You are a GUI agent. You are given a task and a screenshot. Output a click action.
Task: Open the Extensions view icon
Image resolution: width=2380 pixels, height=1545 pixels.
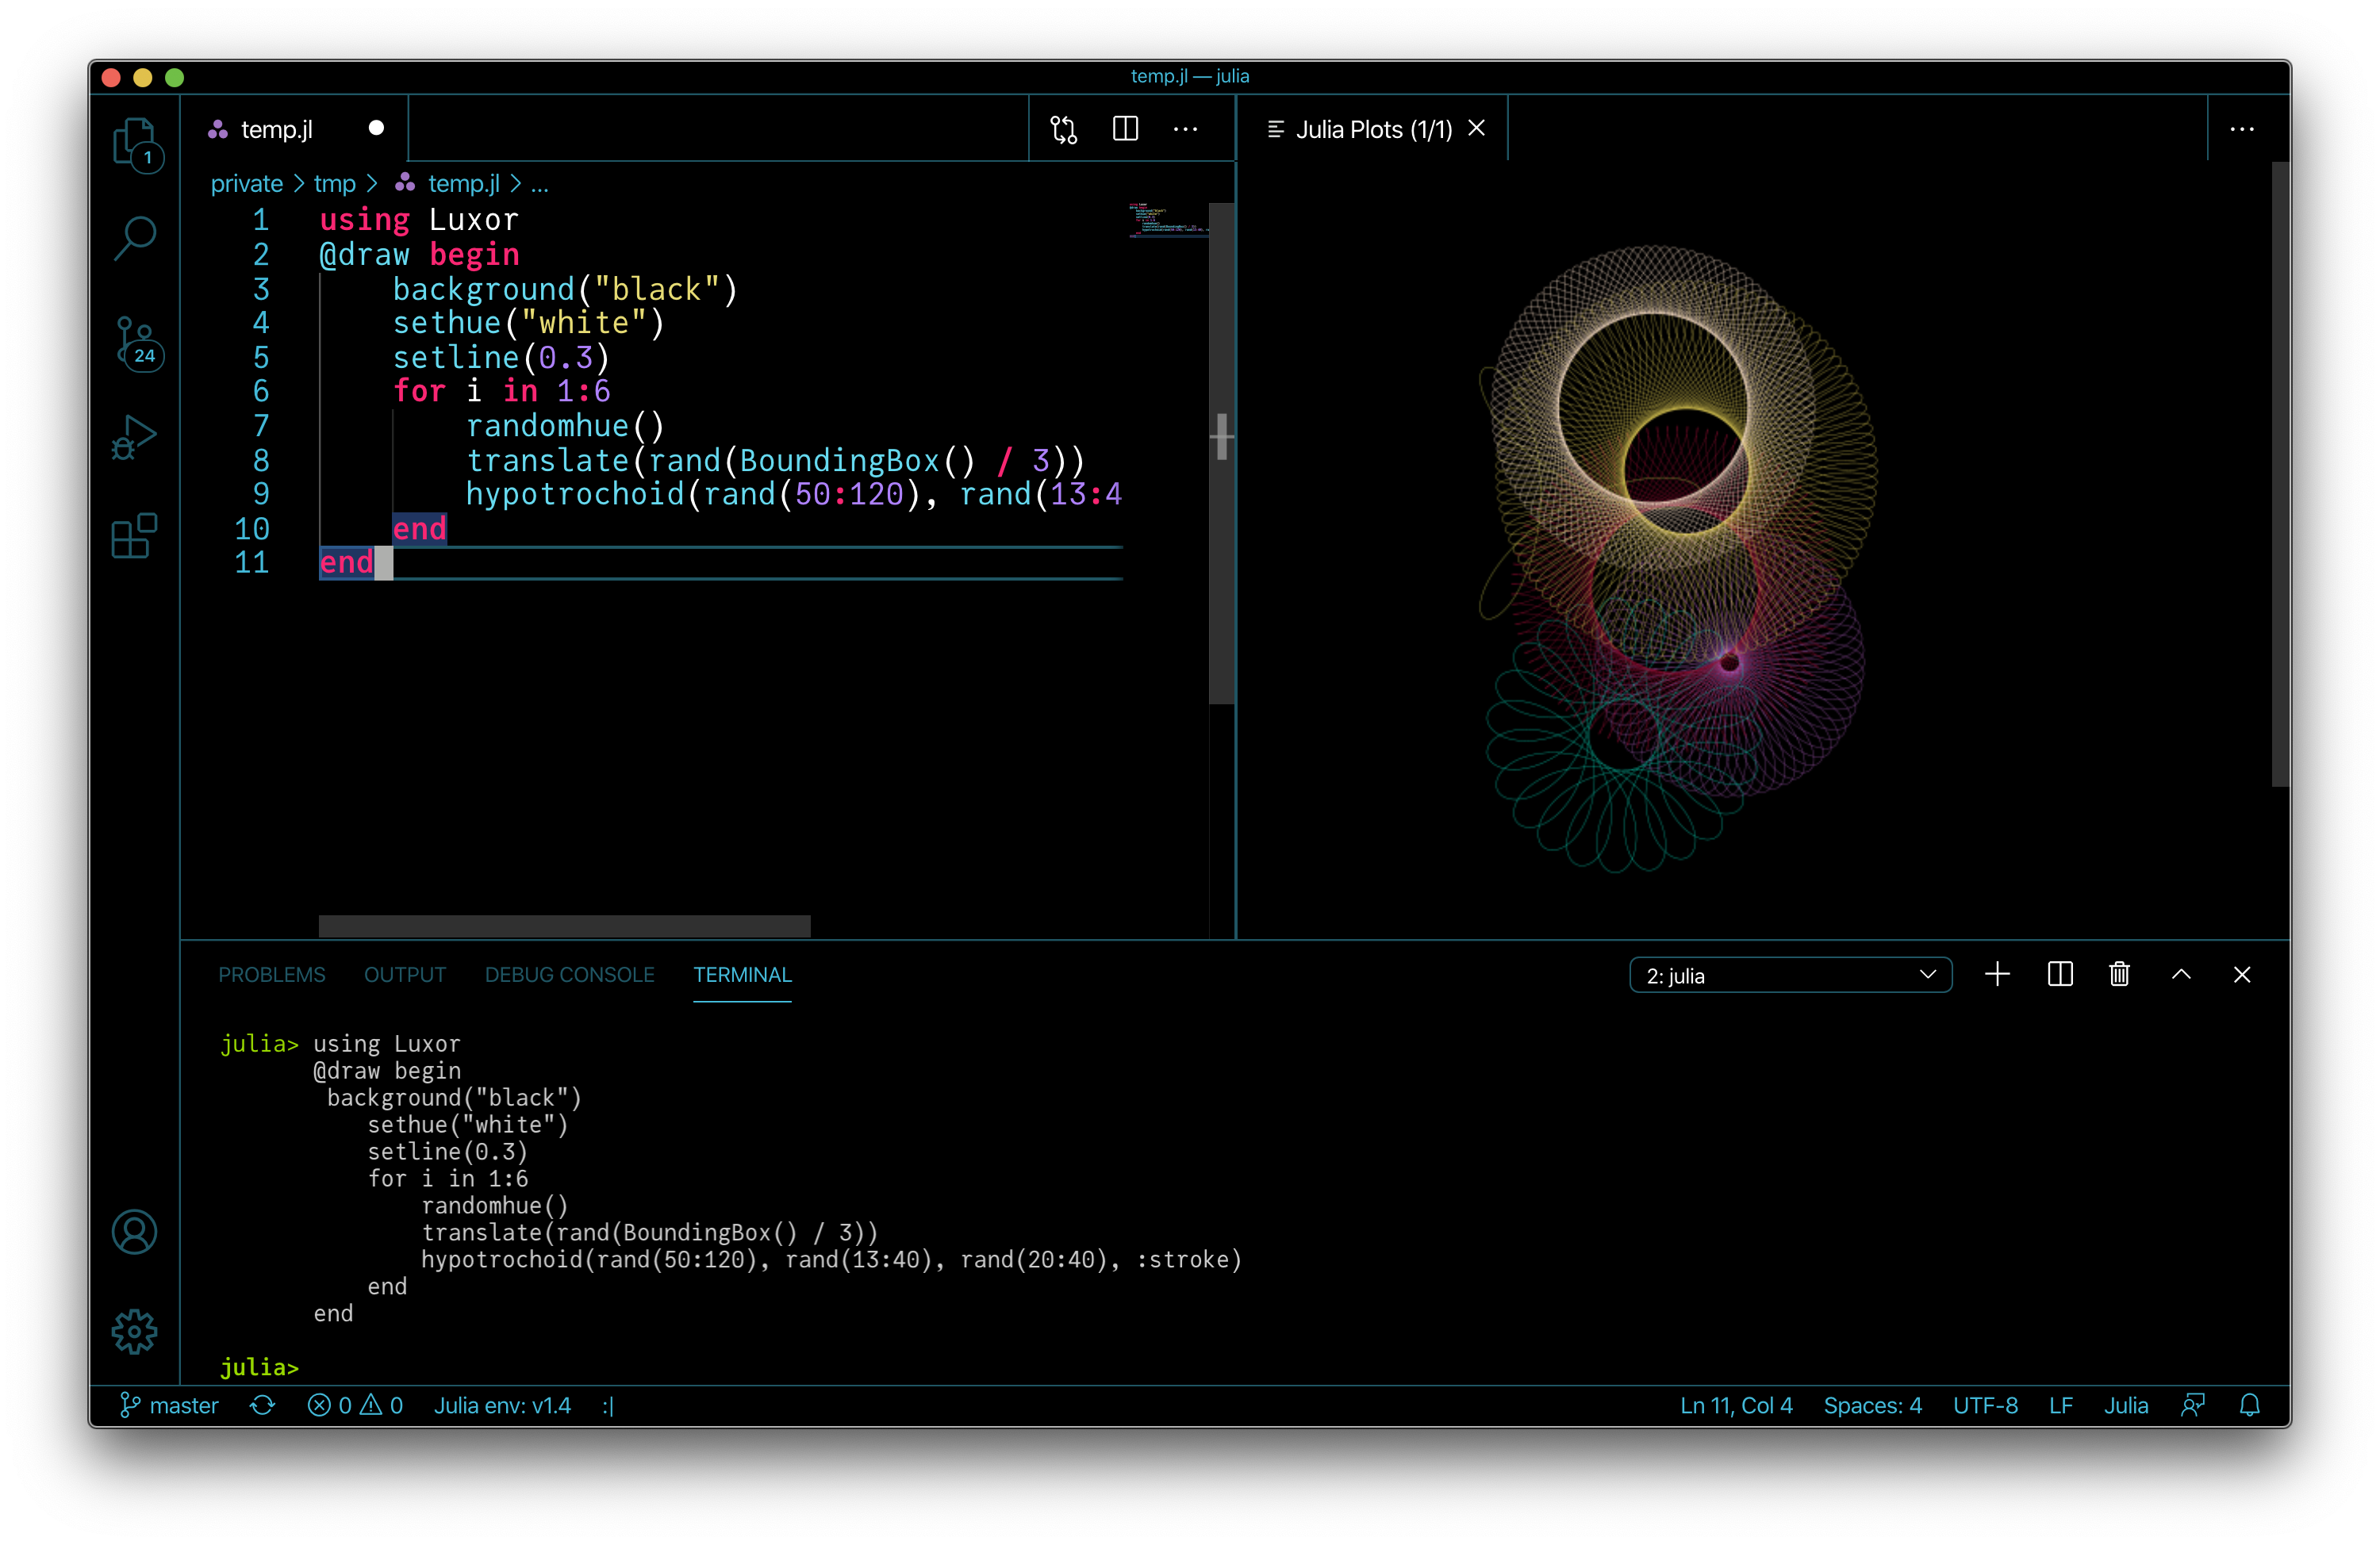pos(135,536)
